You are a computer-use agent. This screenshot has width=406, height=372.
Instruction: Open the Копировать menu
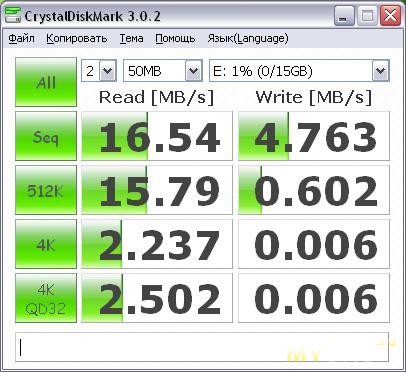click(77, 38)
